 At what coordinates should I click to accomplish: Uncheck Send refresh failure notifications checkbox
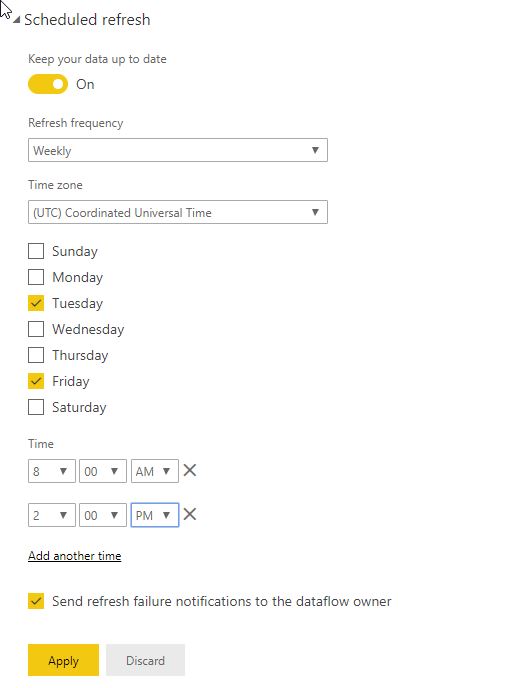click(x=36, y=601)
